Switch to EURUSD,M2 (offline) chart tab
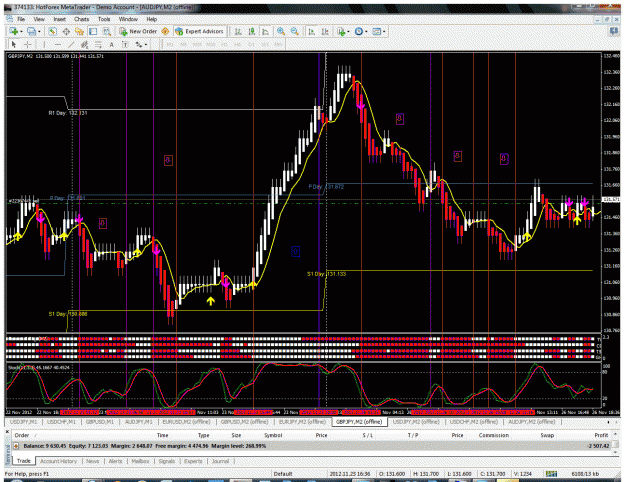Screen dimensions: 625x482 click(x=186, y=422)
